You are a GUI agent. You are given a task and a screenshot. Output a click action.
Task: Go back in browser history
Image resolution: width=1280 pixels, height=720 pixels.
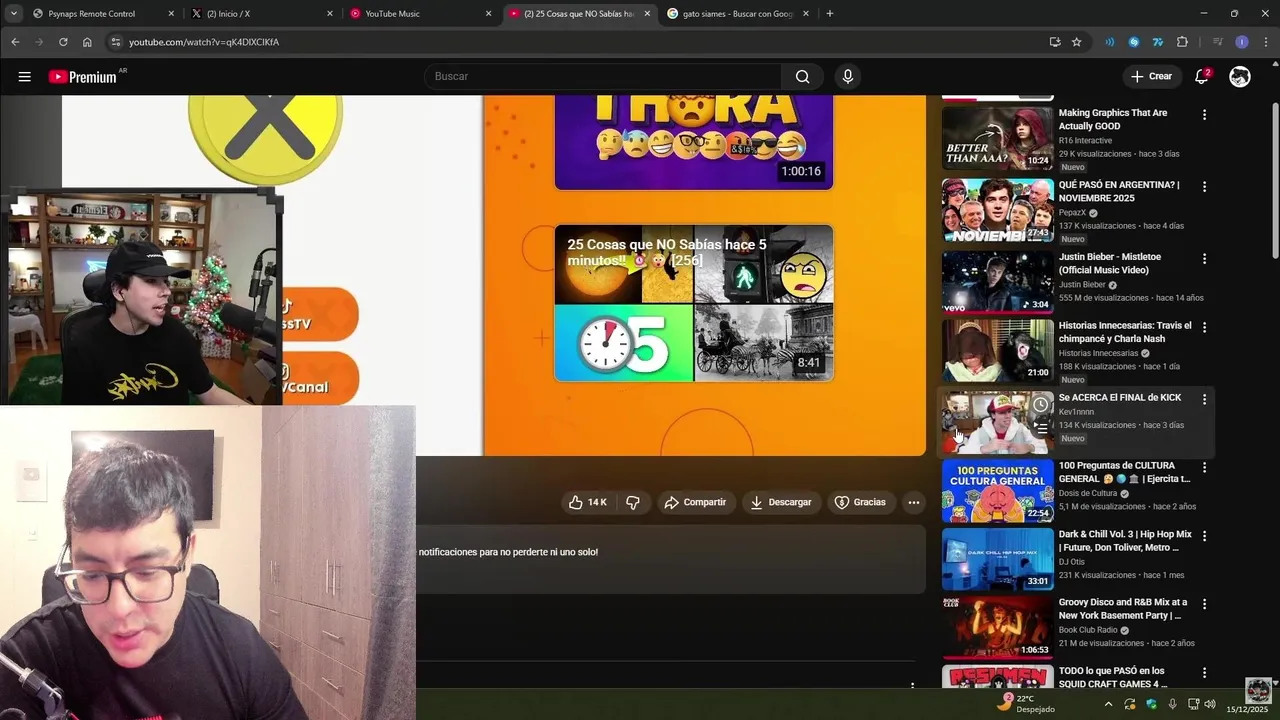[15, 42]
